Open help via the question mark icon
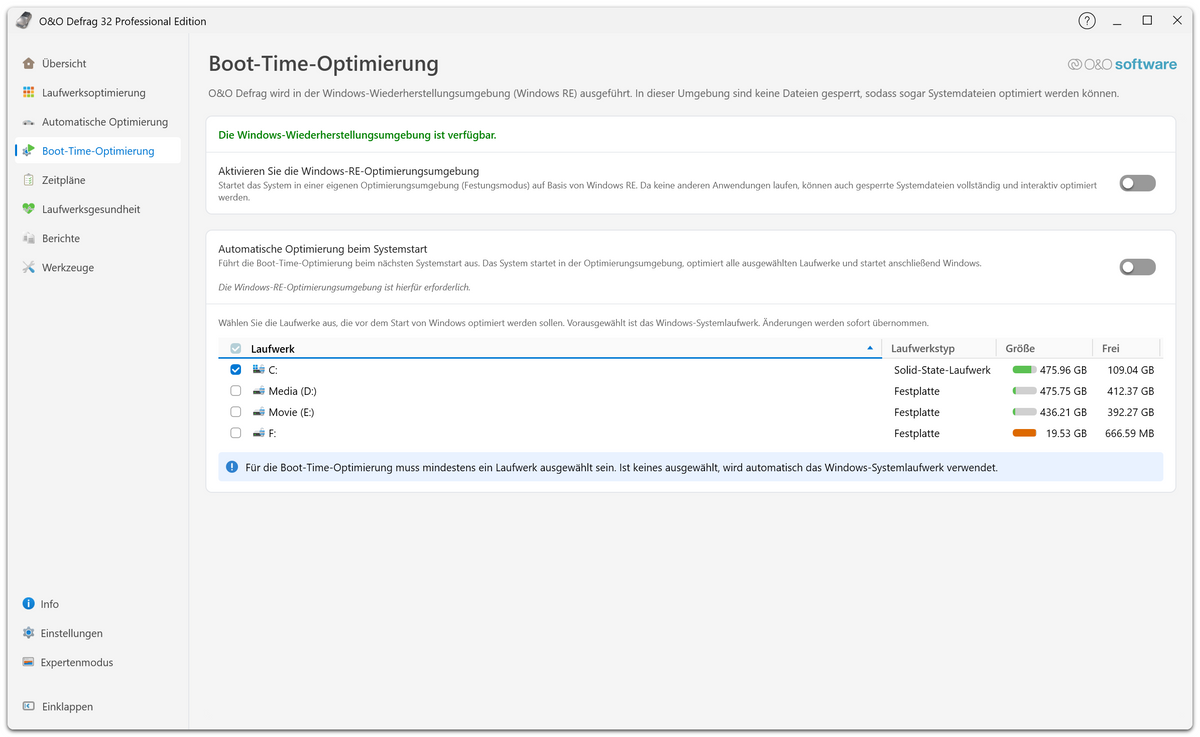Screen dimensions: 1200x737 [x=1087, y=21]
